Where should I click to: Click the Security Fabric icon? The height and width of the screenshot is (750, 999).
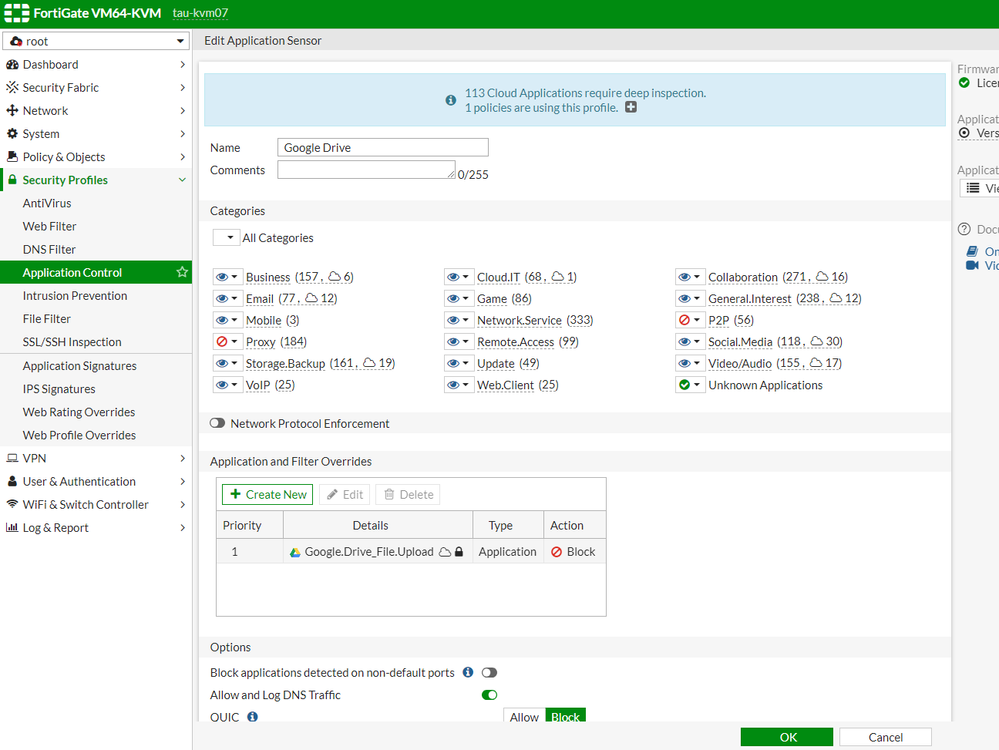point(12,87)
